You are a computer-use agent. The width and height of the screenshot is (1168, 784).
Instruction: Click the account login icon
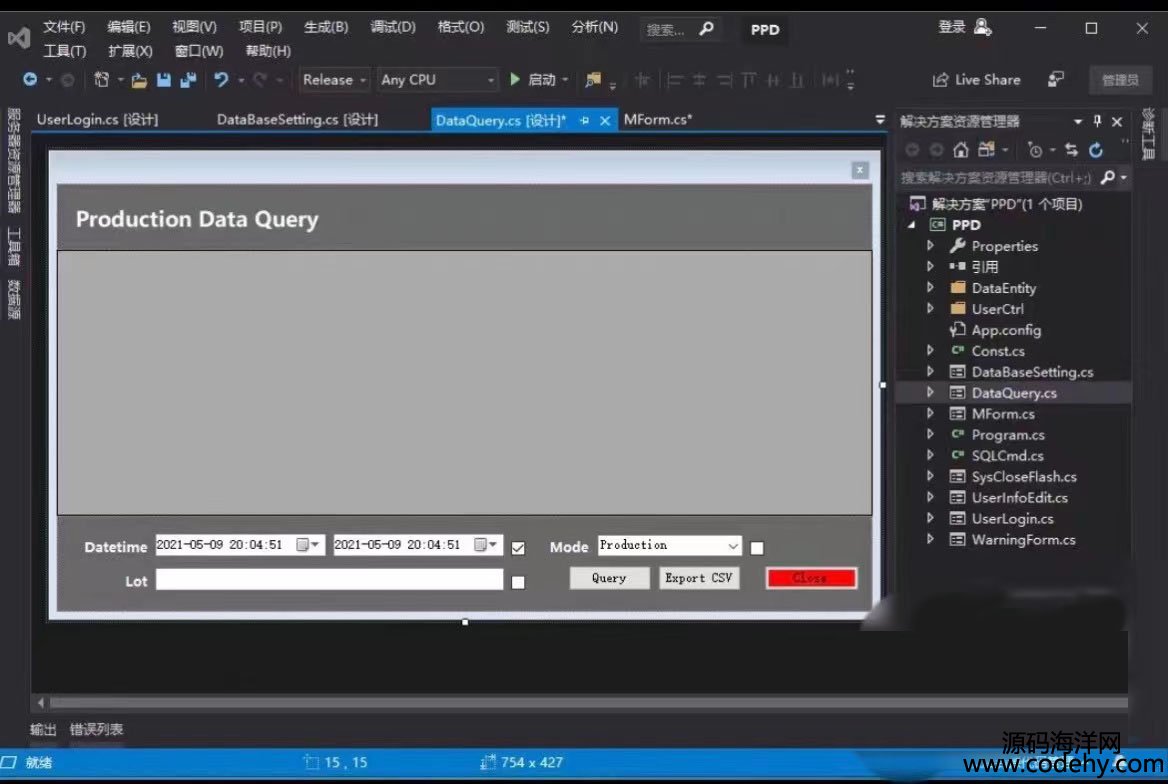[x=983, y=28]
